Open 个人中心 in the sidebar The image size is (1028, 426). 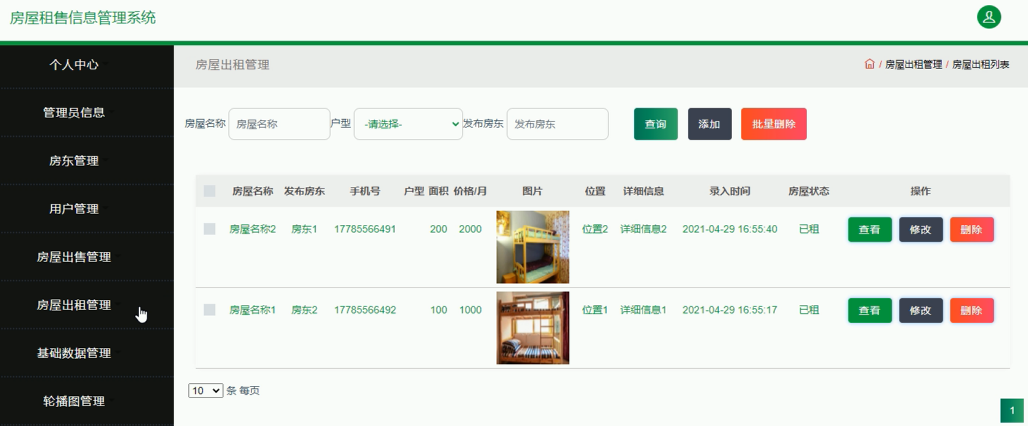click(x=74, y=64)
